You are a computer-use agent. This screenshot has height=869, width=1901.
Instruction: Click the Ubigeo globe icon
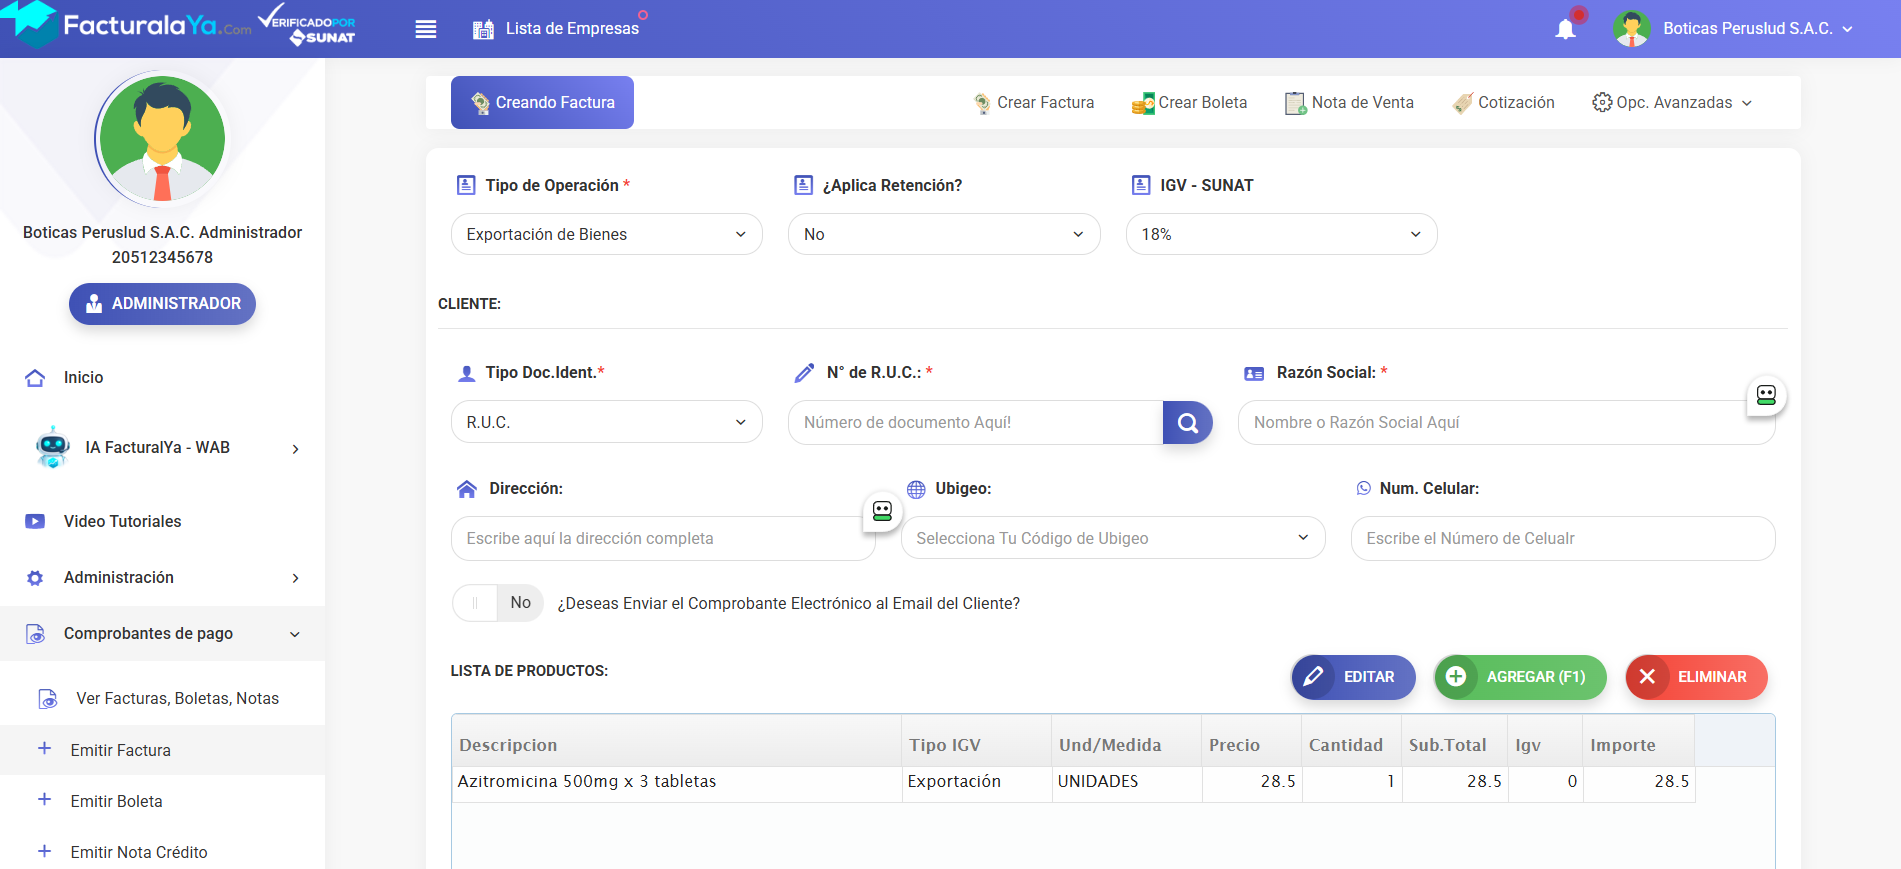point(916,490)
